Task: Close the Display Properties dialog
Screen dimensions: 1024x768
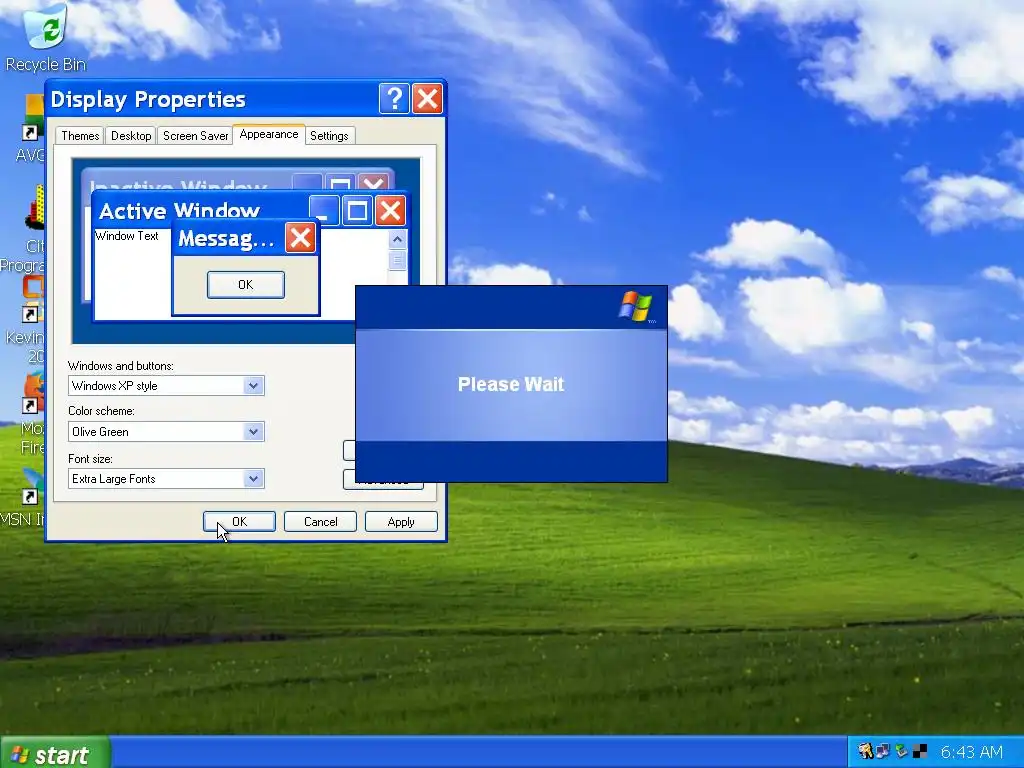Action: (x=428, y=99)
